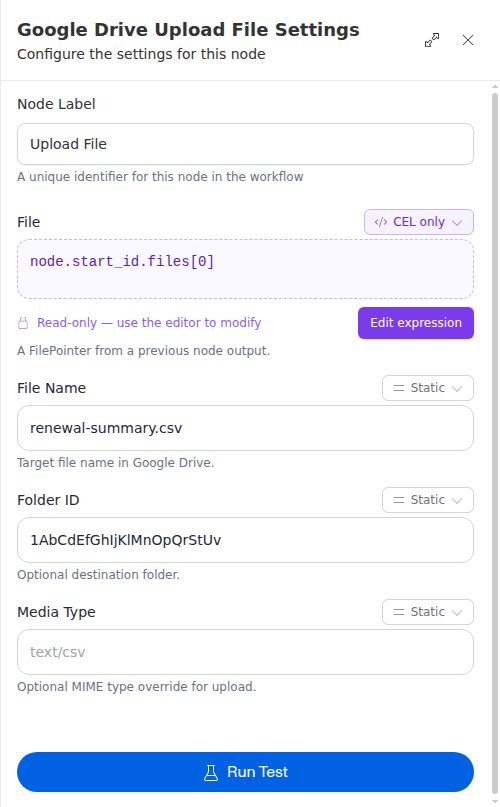
Task: Click the 'Optional destination folder.' hint
Action: 98,575
